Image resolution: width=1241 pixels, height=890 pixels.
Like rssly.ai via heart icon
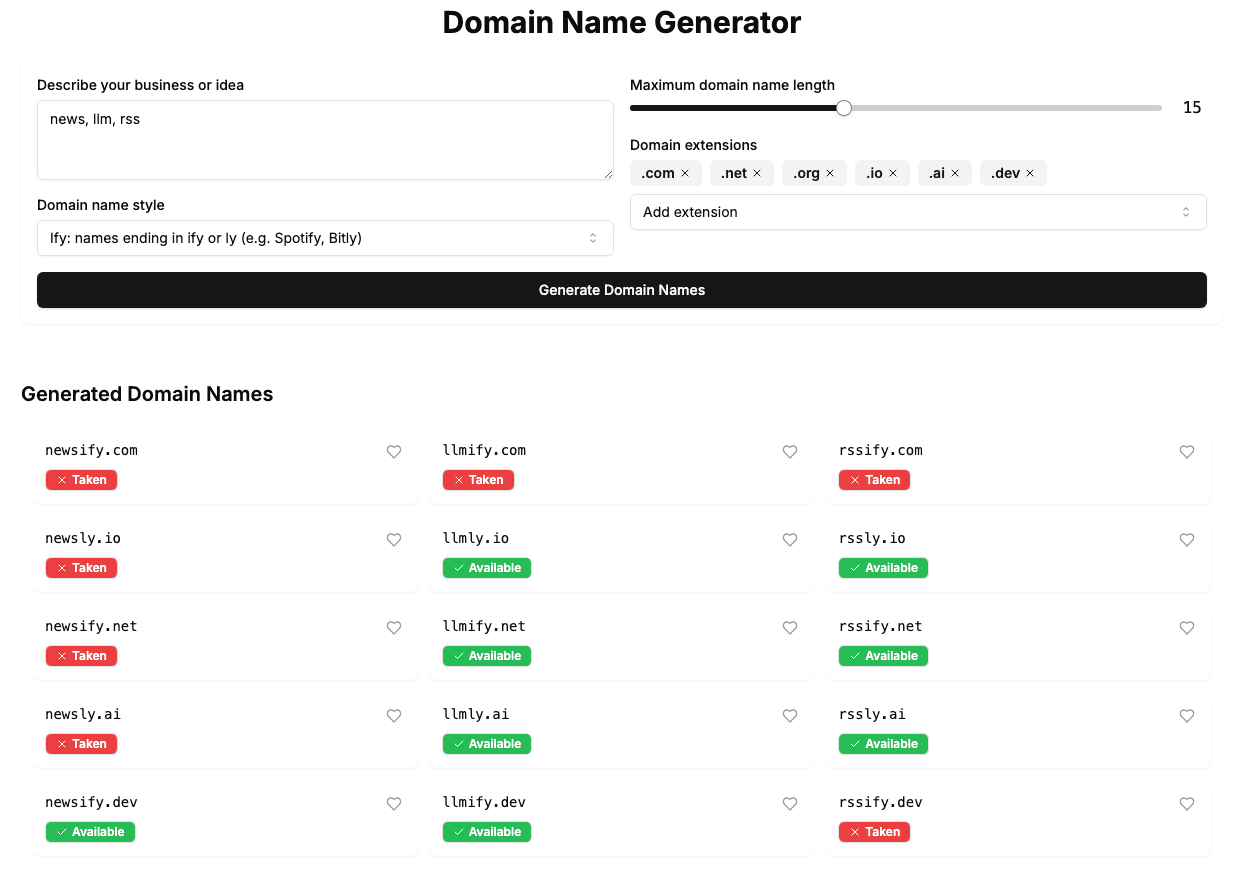(1187, 716)
